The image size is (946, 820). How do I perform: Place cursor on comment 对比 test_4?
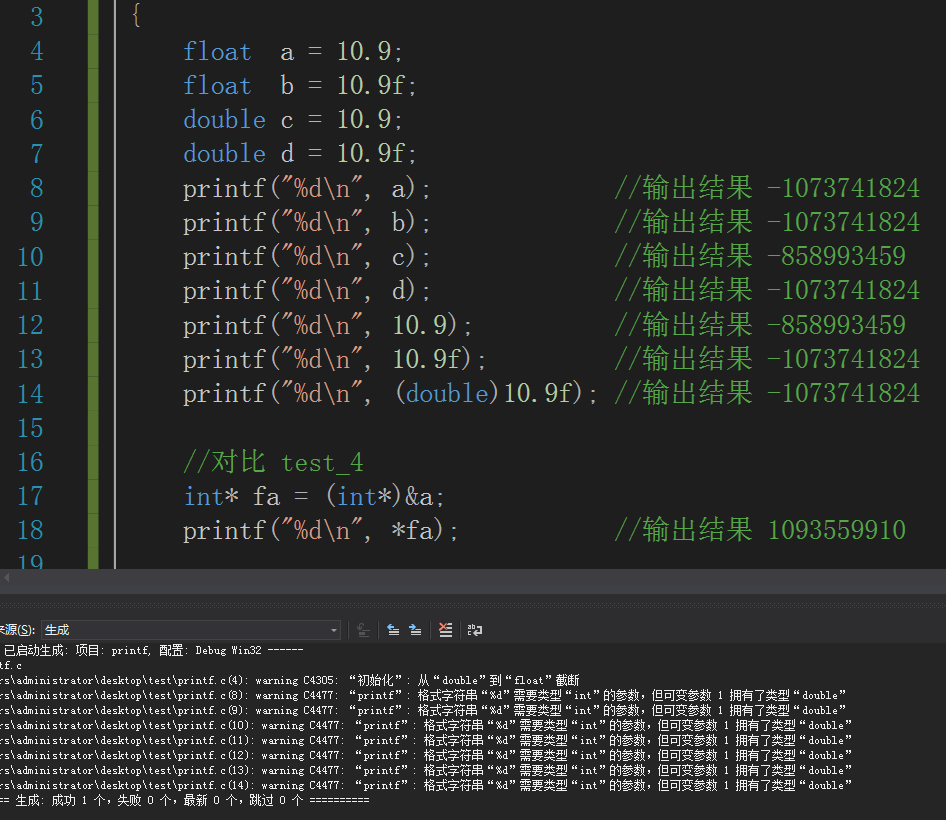tap(273, 462)
